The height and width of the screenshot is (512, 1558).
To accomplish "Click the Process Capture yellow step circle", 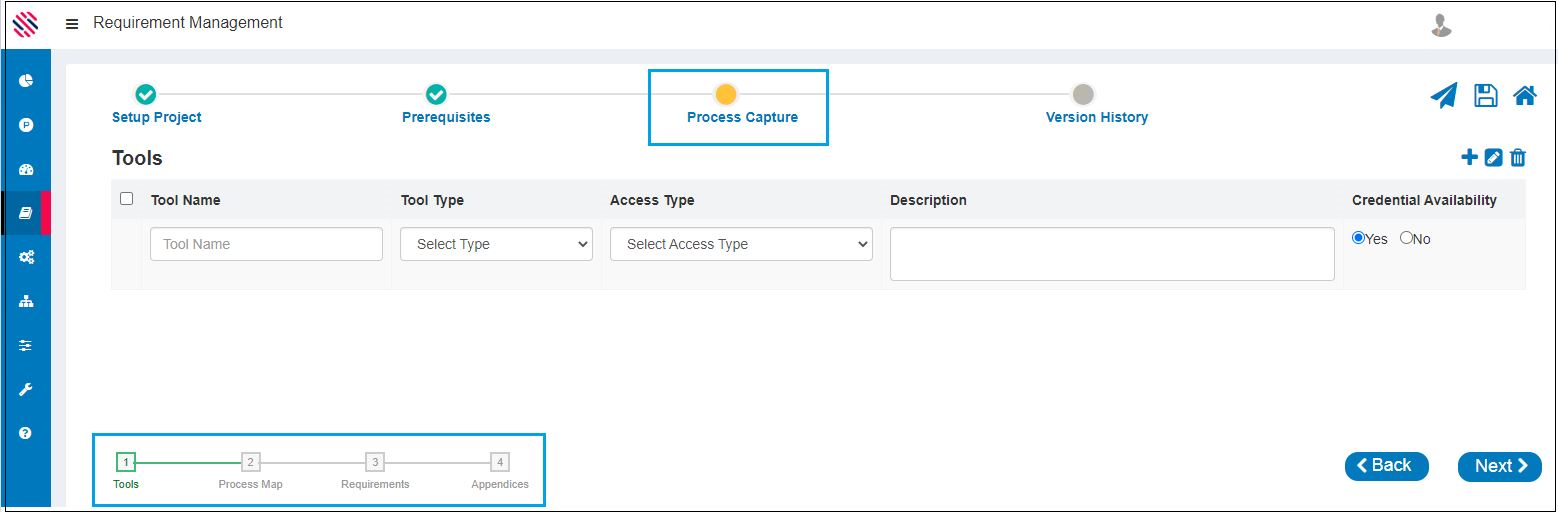I will [726, 95].
